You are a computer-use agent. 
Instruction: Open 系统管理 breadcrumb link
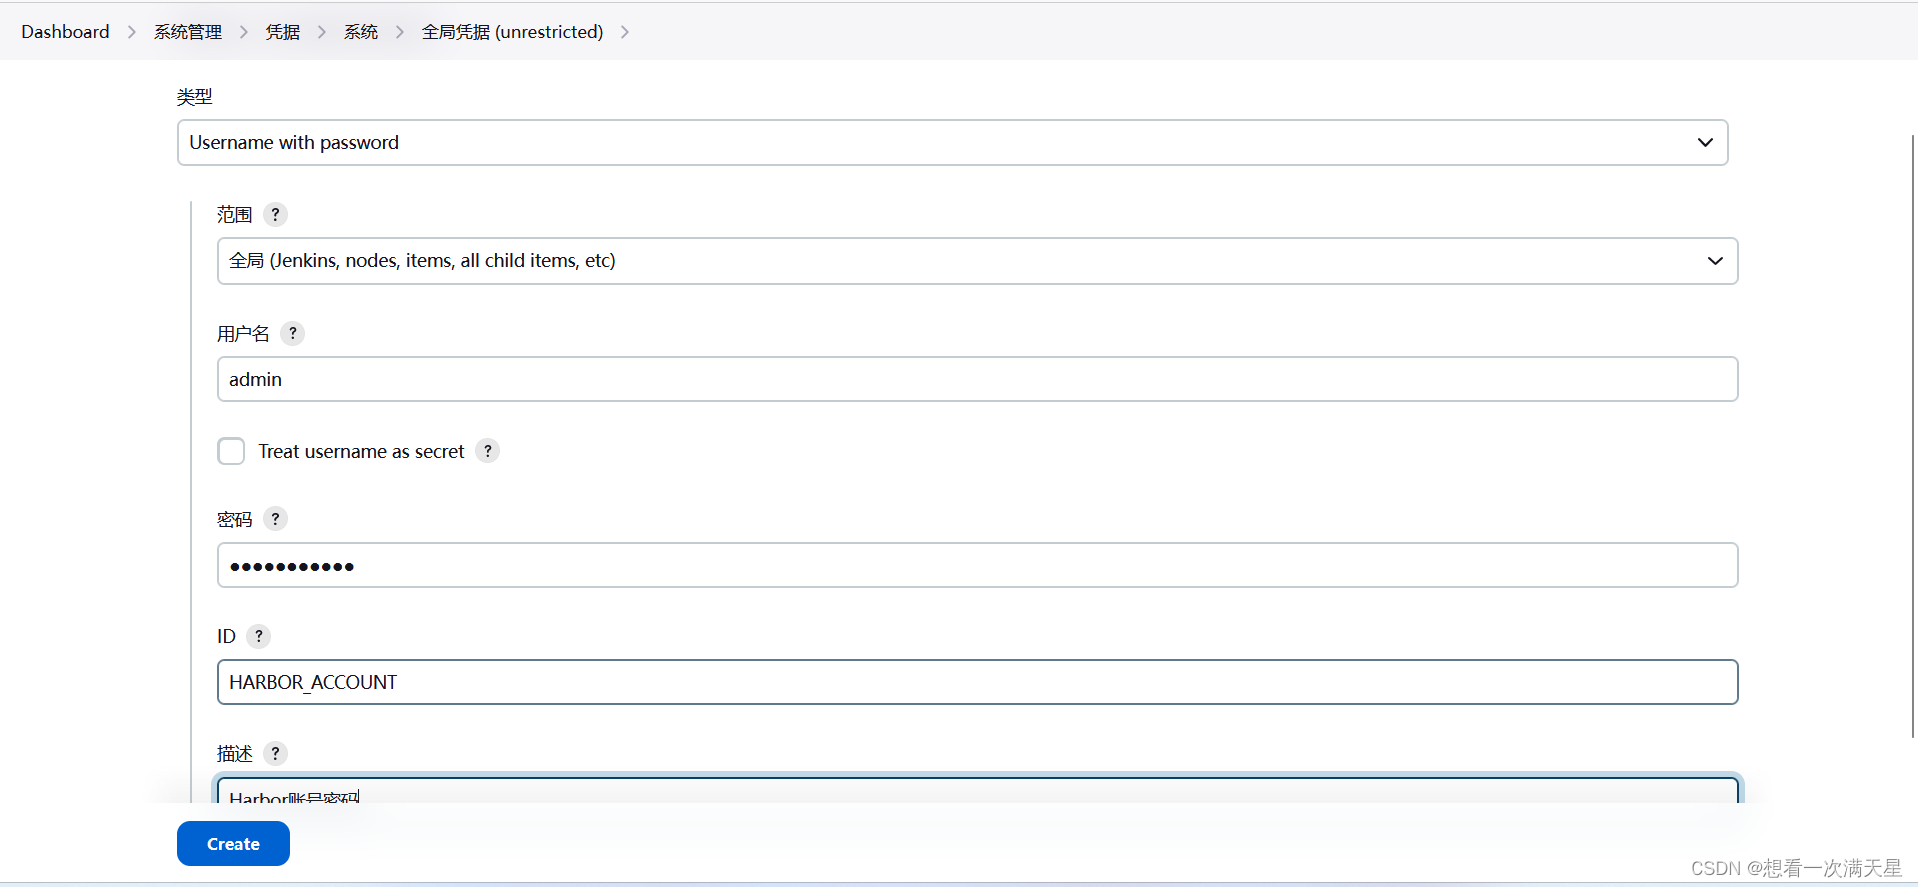[x=188, y=32]
